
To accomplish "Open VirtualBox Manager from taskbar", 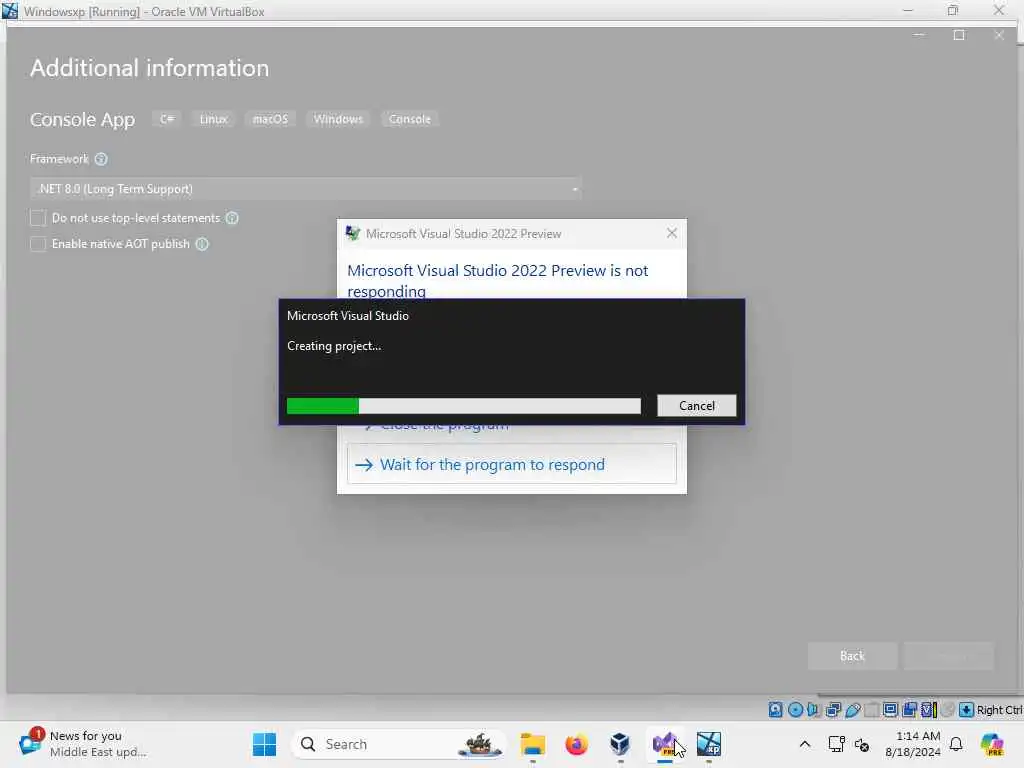I will tap(620, 744).
